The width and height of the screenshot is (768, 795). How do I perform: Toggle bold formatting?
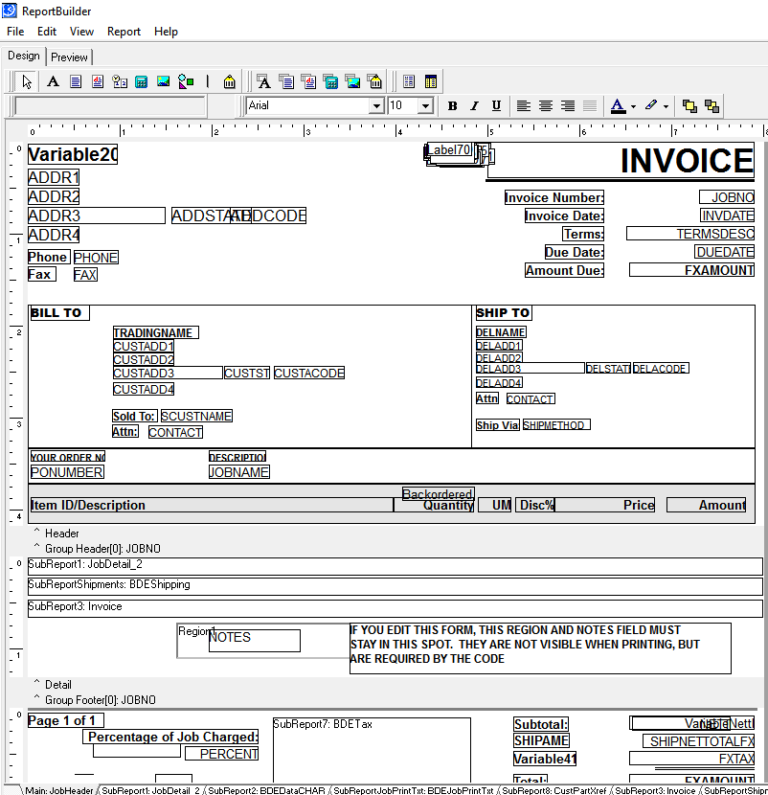pos(452,105)
